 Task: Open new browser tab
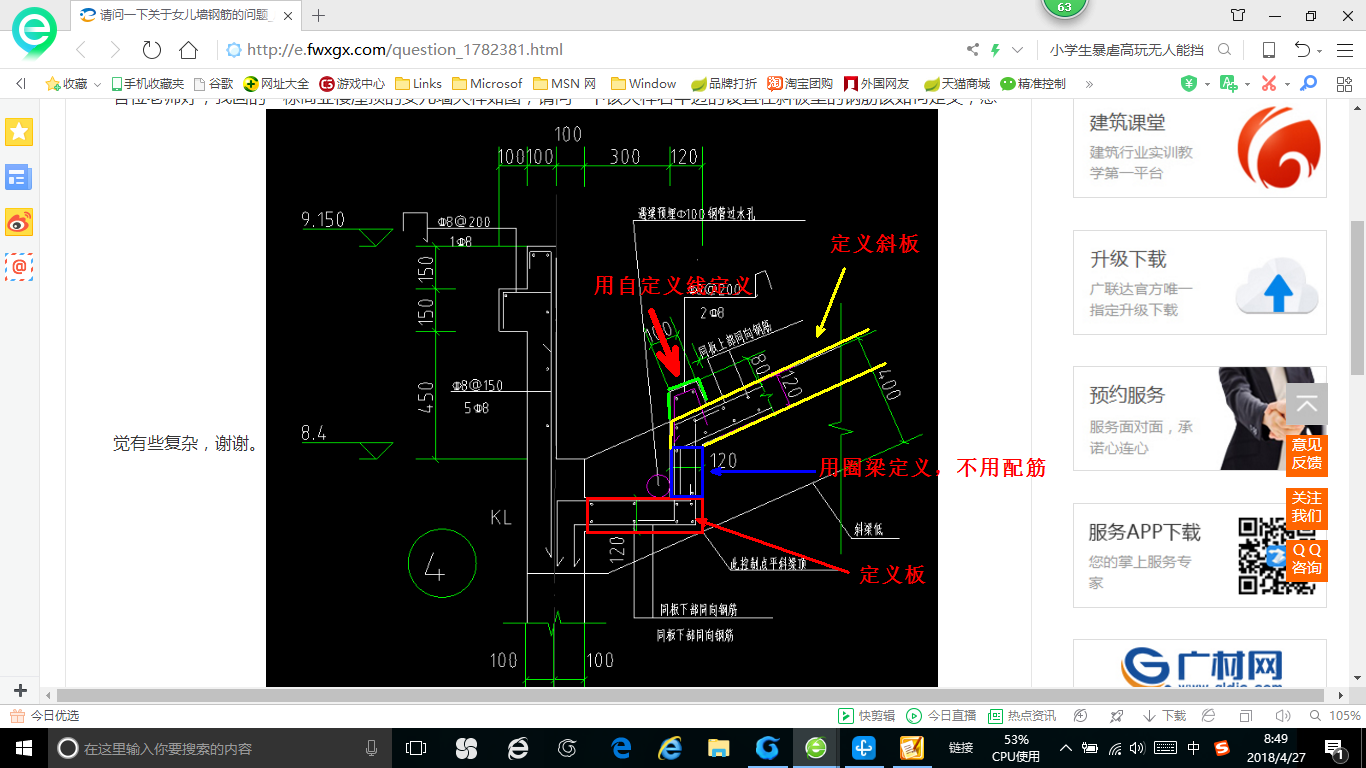tap(319, 15)
